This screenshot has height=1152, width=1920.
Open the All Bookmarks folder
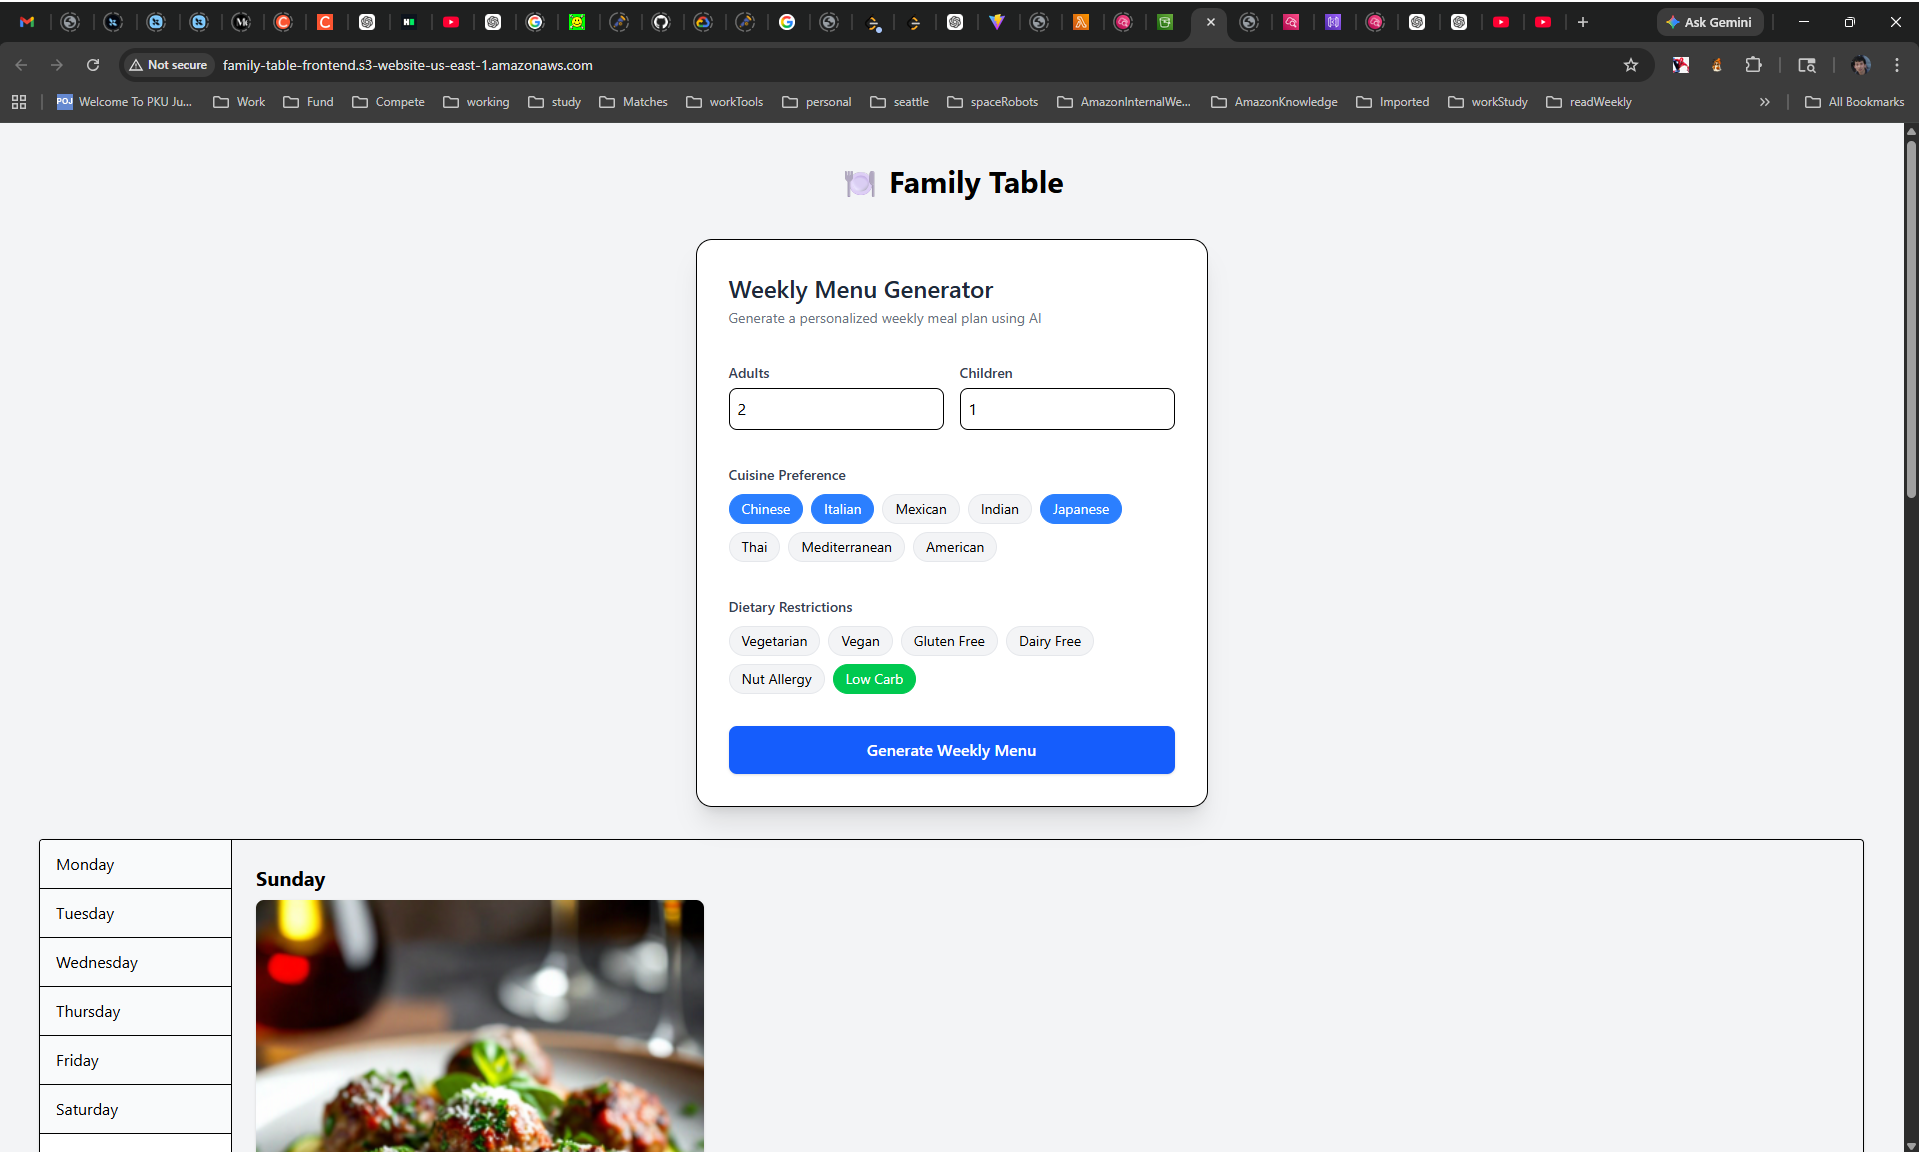pyautogui.click(x=1854, y=102)
